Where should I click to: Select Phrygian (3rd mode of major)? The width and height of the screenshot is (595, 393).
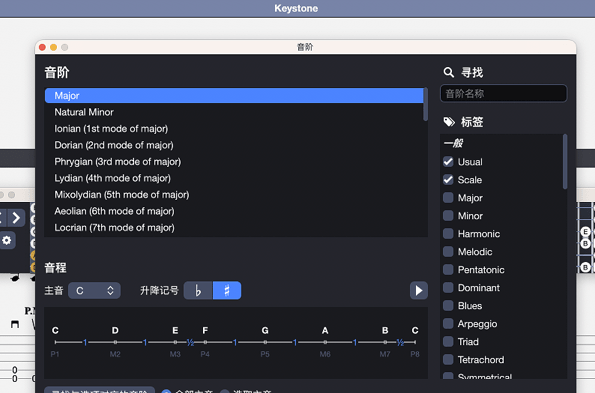pos(234,162)
